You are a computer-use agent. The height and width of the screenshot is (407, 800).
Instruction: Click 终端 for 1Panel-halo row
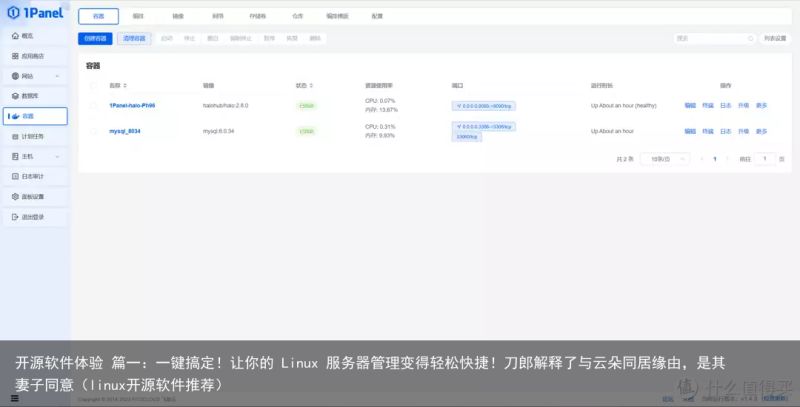point(708,106)
